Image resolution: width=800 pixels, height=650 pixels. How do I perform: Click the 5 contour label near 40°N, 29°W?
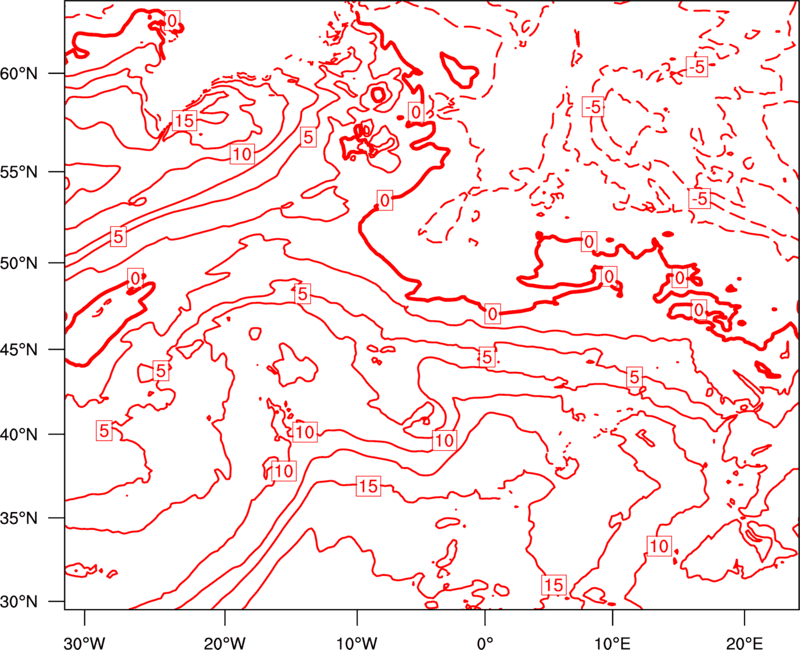click(104, 431)
